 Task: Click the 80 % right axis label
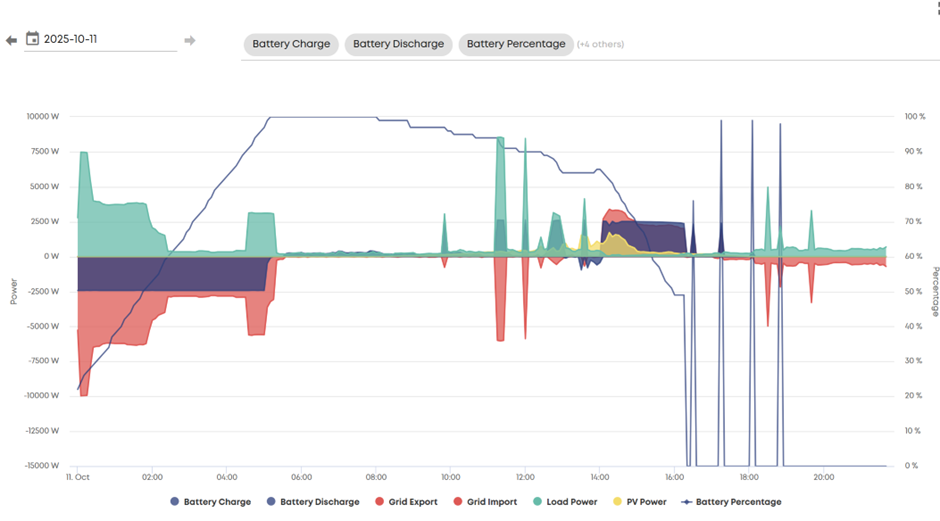(913, 186)
